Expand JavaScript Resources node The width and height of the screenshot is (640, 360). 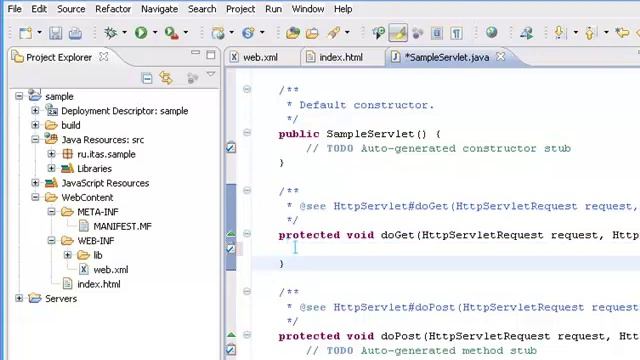35,183
